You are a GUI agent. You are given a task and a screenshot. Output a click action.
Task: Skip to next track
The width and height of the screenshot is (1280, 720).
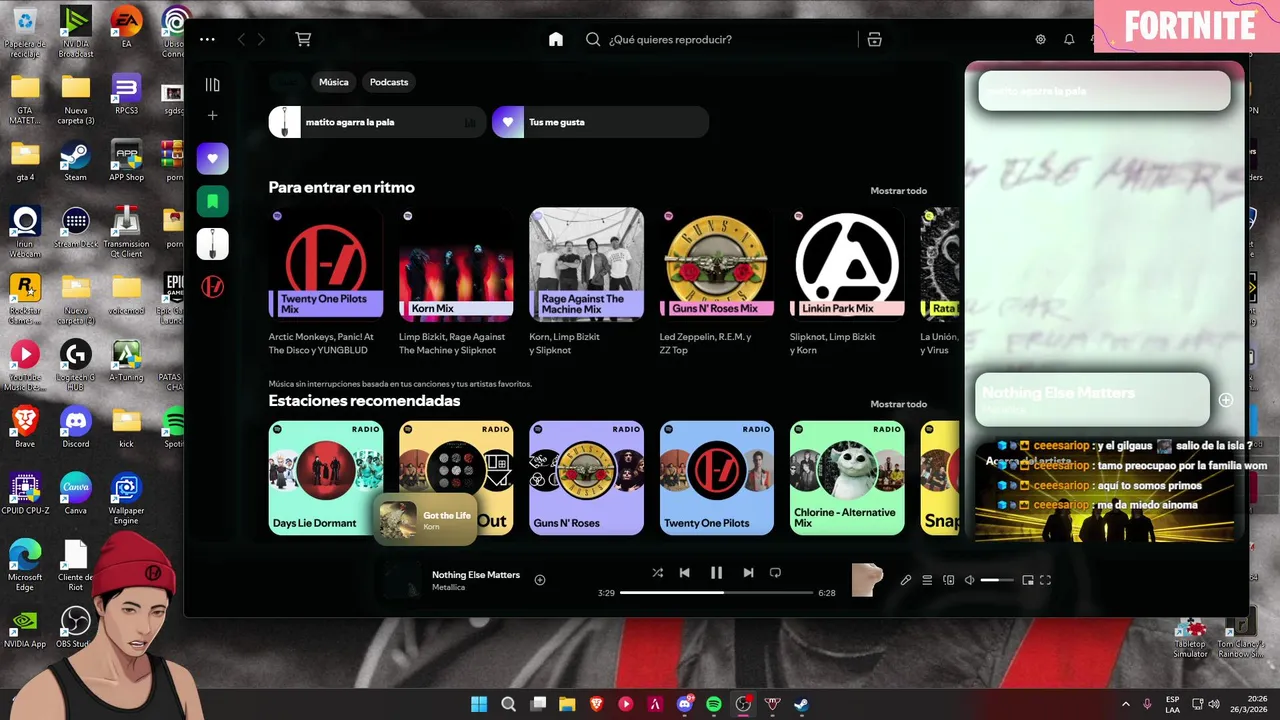tap(748, 573)
